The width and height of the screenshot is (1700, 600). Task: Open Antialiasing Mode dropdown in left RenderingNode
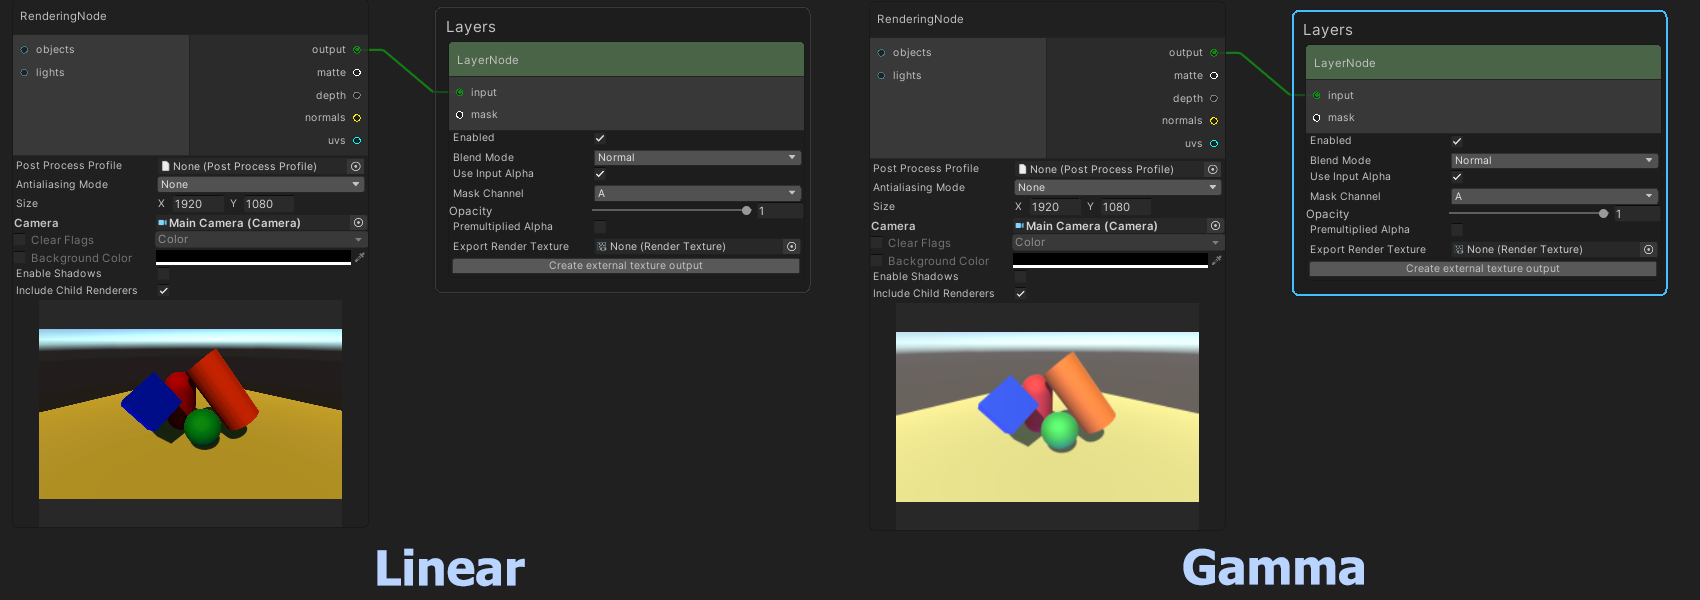coord(260,185)
